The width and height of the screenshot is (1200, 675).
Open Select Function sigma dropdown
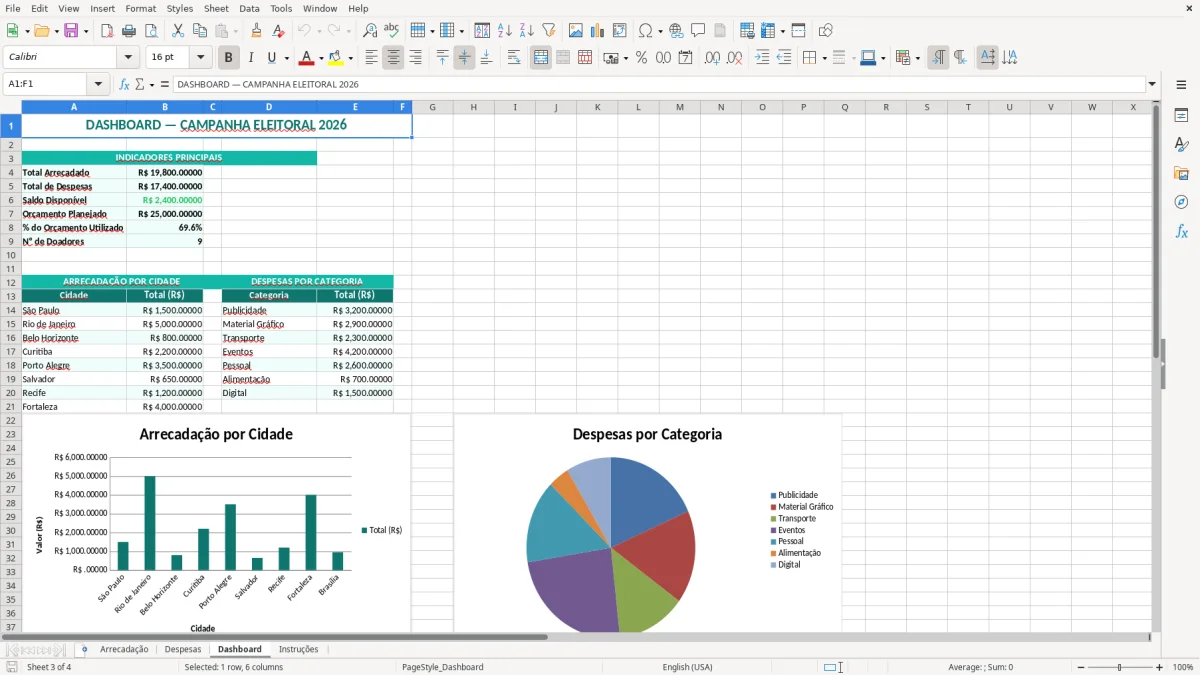(152, 85)
